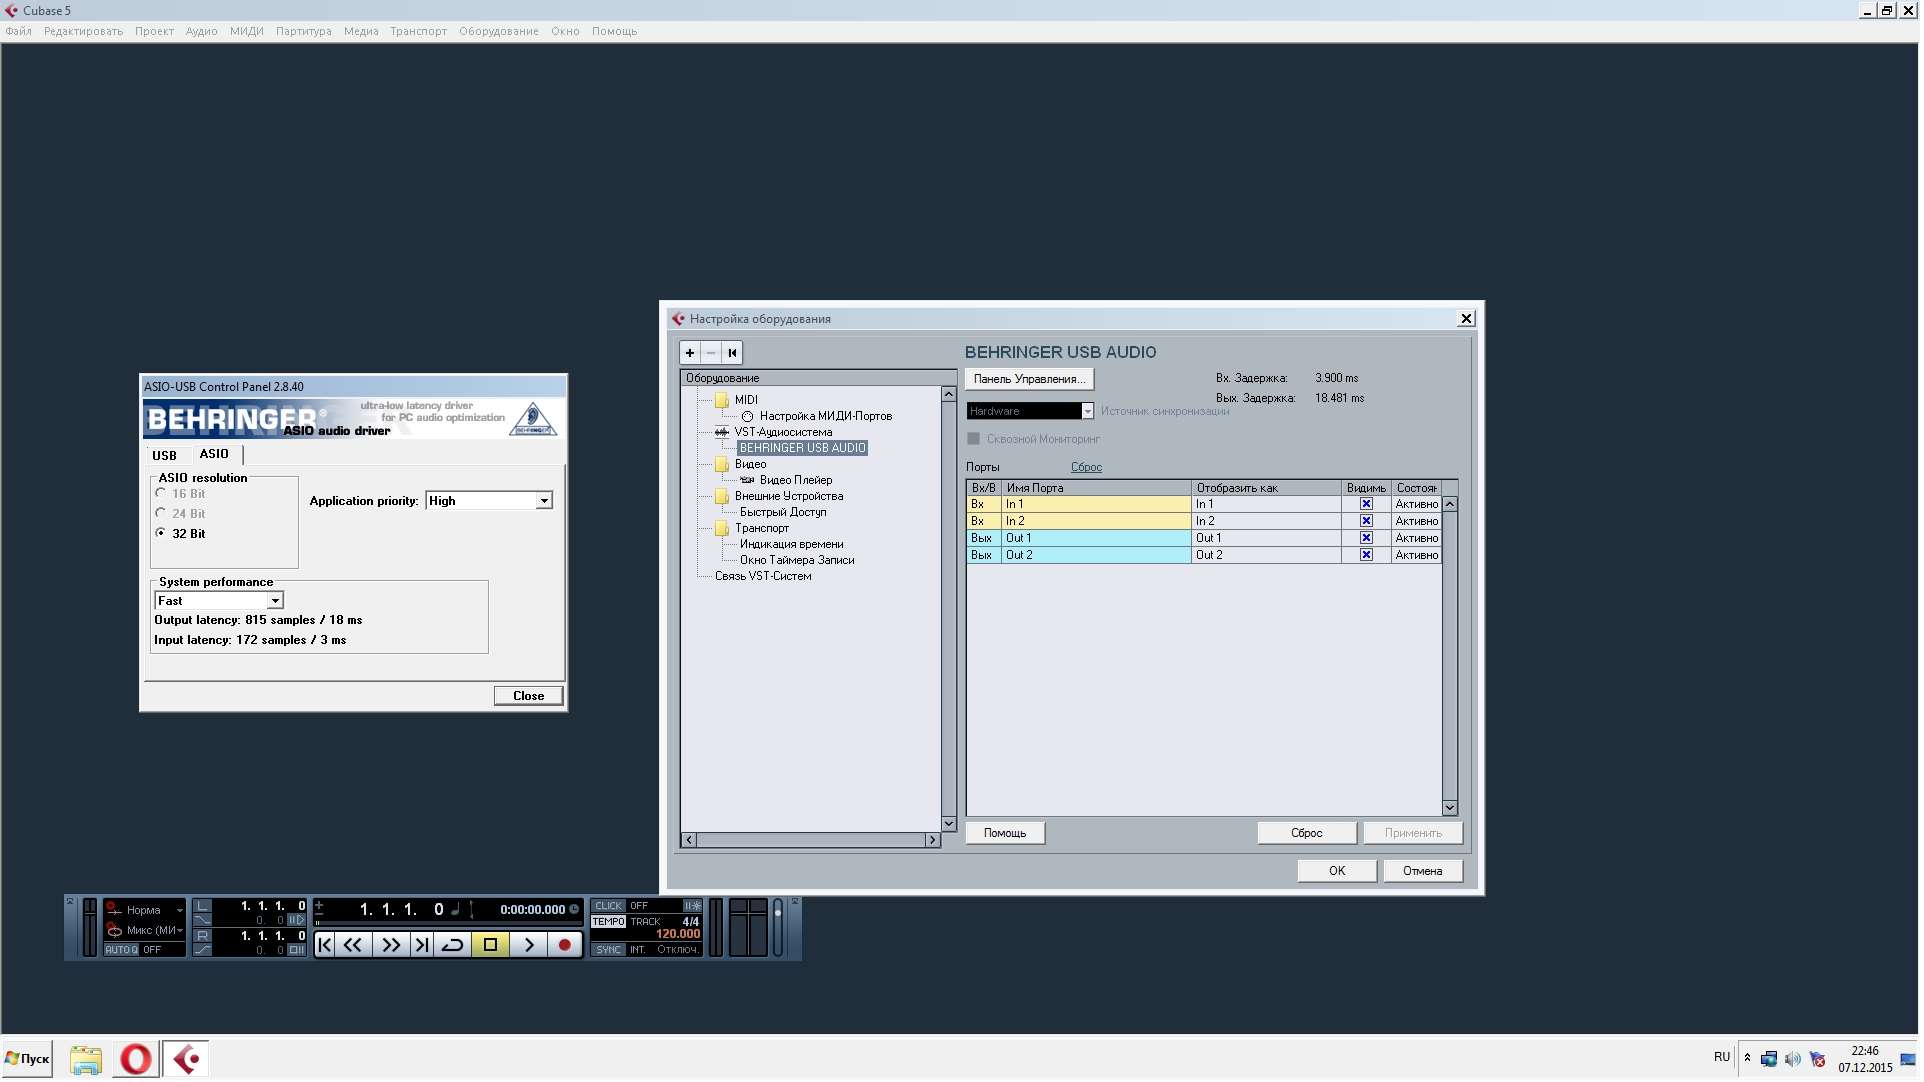Toggle the metronome CLICK button
Screen dimensions: 1924x1082
608,907
